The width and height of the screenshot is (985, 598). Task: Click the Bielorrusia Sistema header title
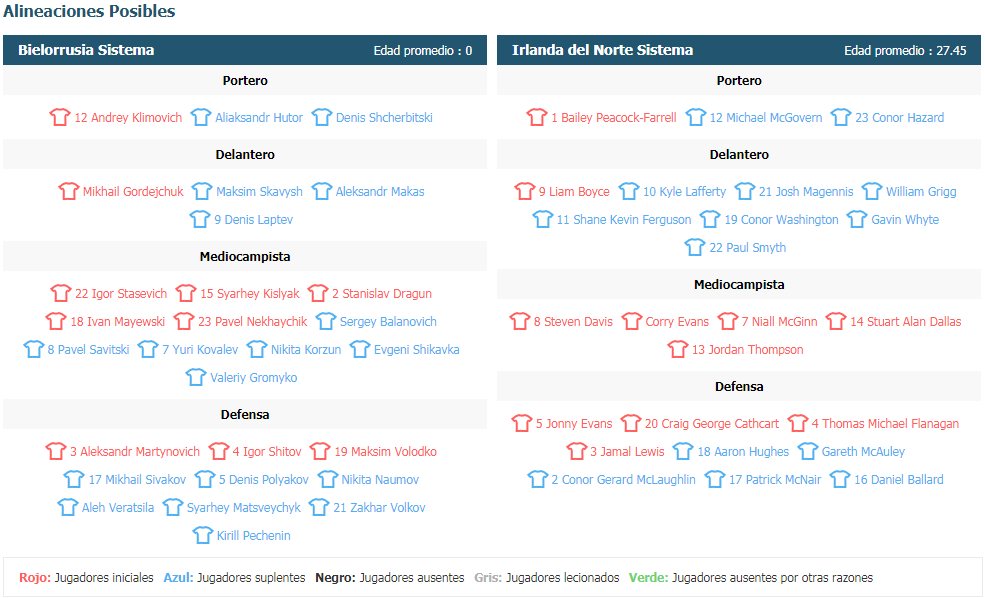(x=86, y=50)
